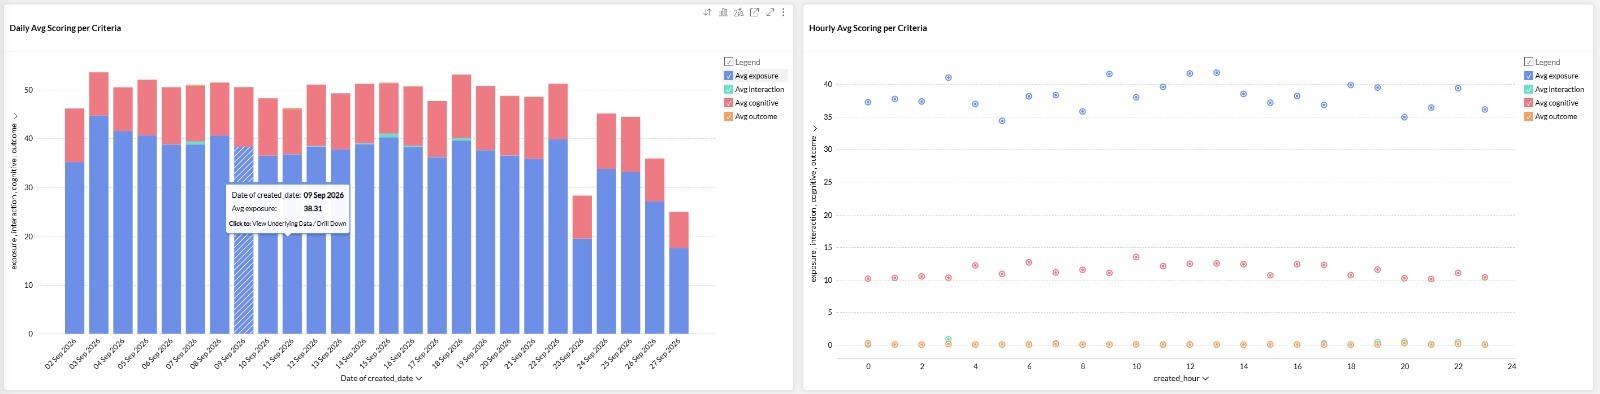Click the Avg exposure 38.31 tooltip value
Screen dimensions: 1600x394
313,209
